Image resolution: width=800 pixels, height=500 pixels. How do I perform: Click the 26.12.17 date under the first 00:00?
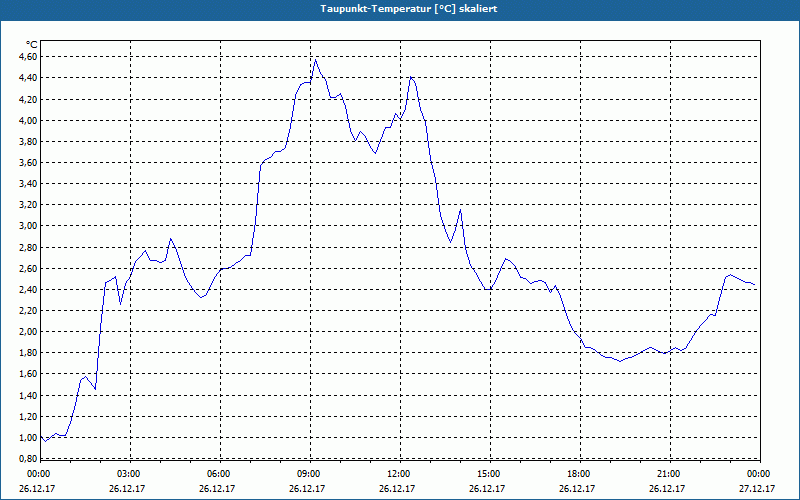click(x=38, y=488)
